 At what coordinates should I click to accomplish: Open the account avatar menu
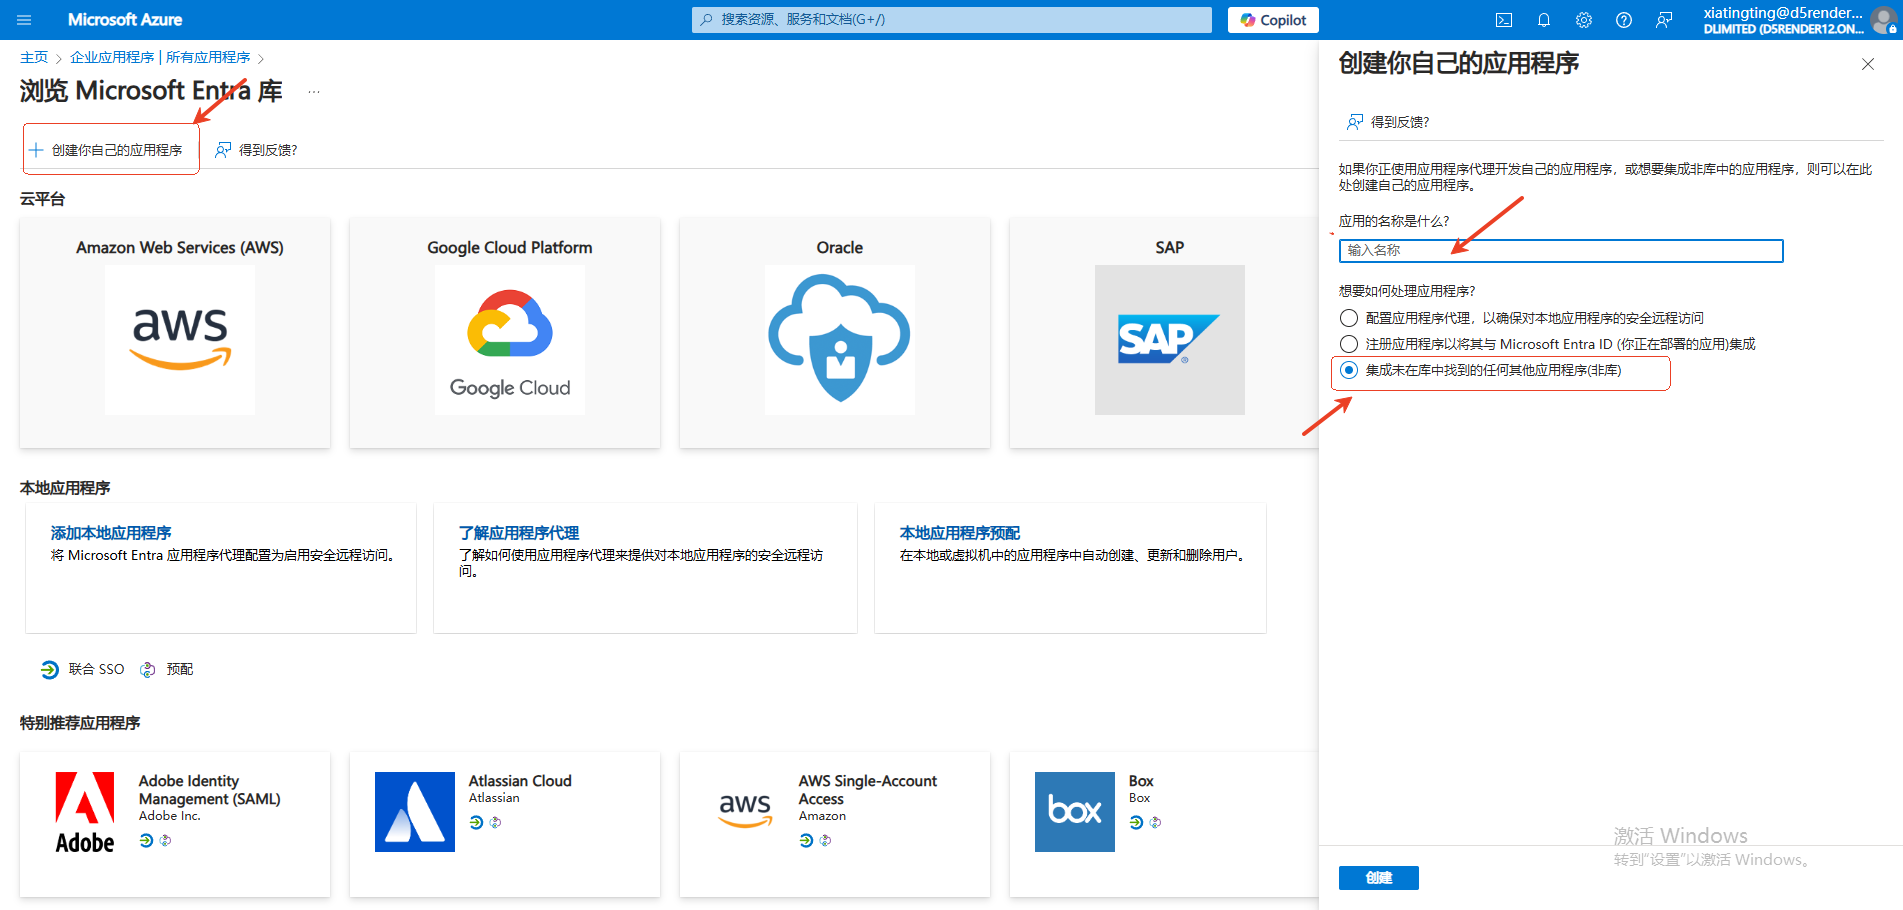(x=1883, y=20)
